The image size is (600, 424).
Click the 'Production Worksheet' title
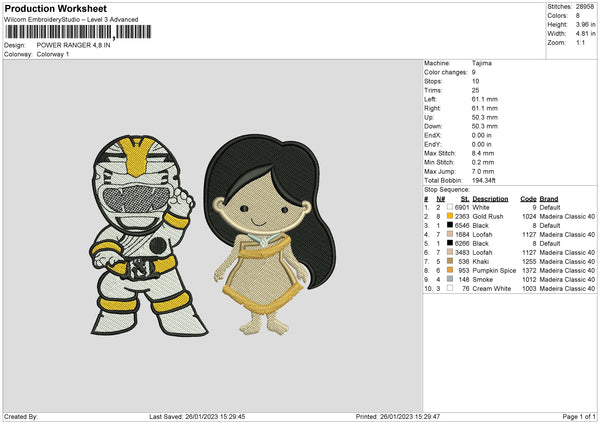pos(55,8)
